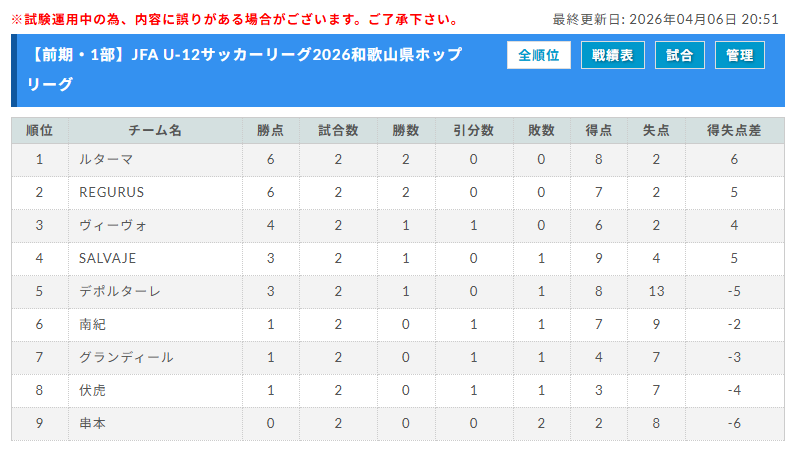795x456 pixels.
Task: Click the グランディール team name
Action: (126, 357)
